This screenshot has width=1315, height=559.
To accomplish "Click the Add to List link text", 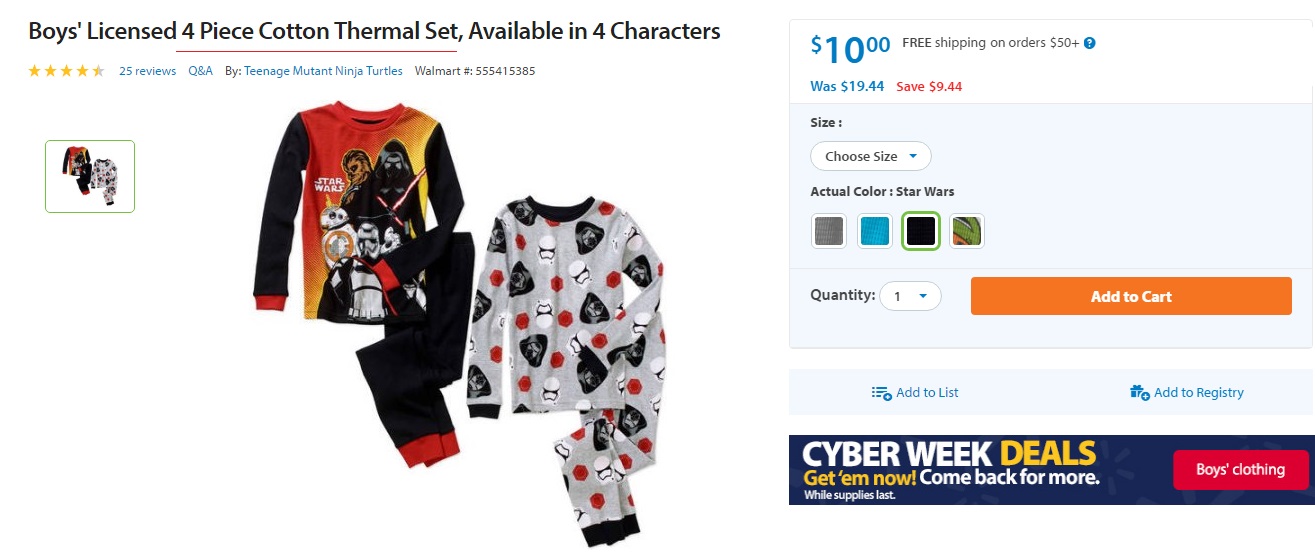I will pyautogui.click(x=927, y=393).
